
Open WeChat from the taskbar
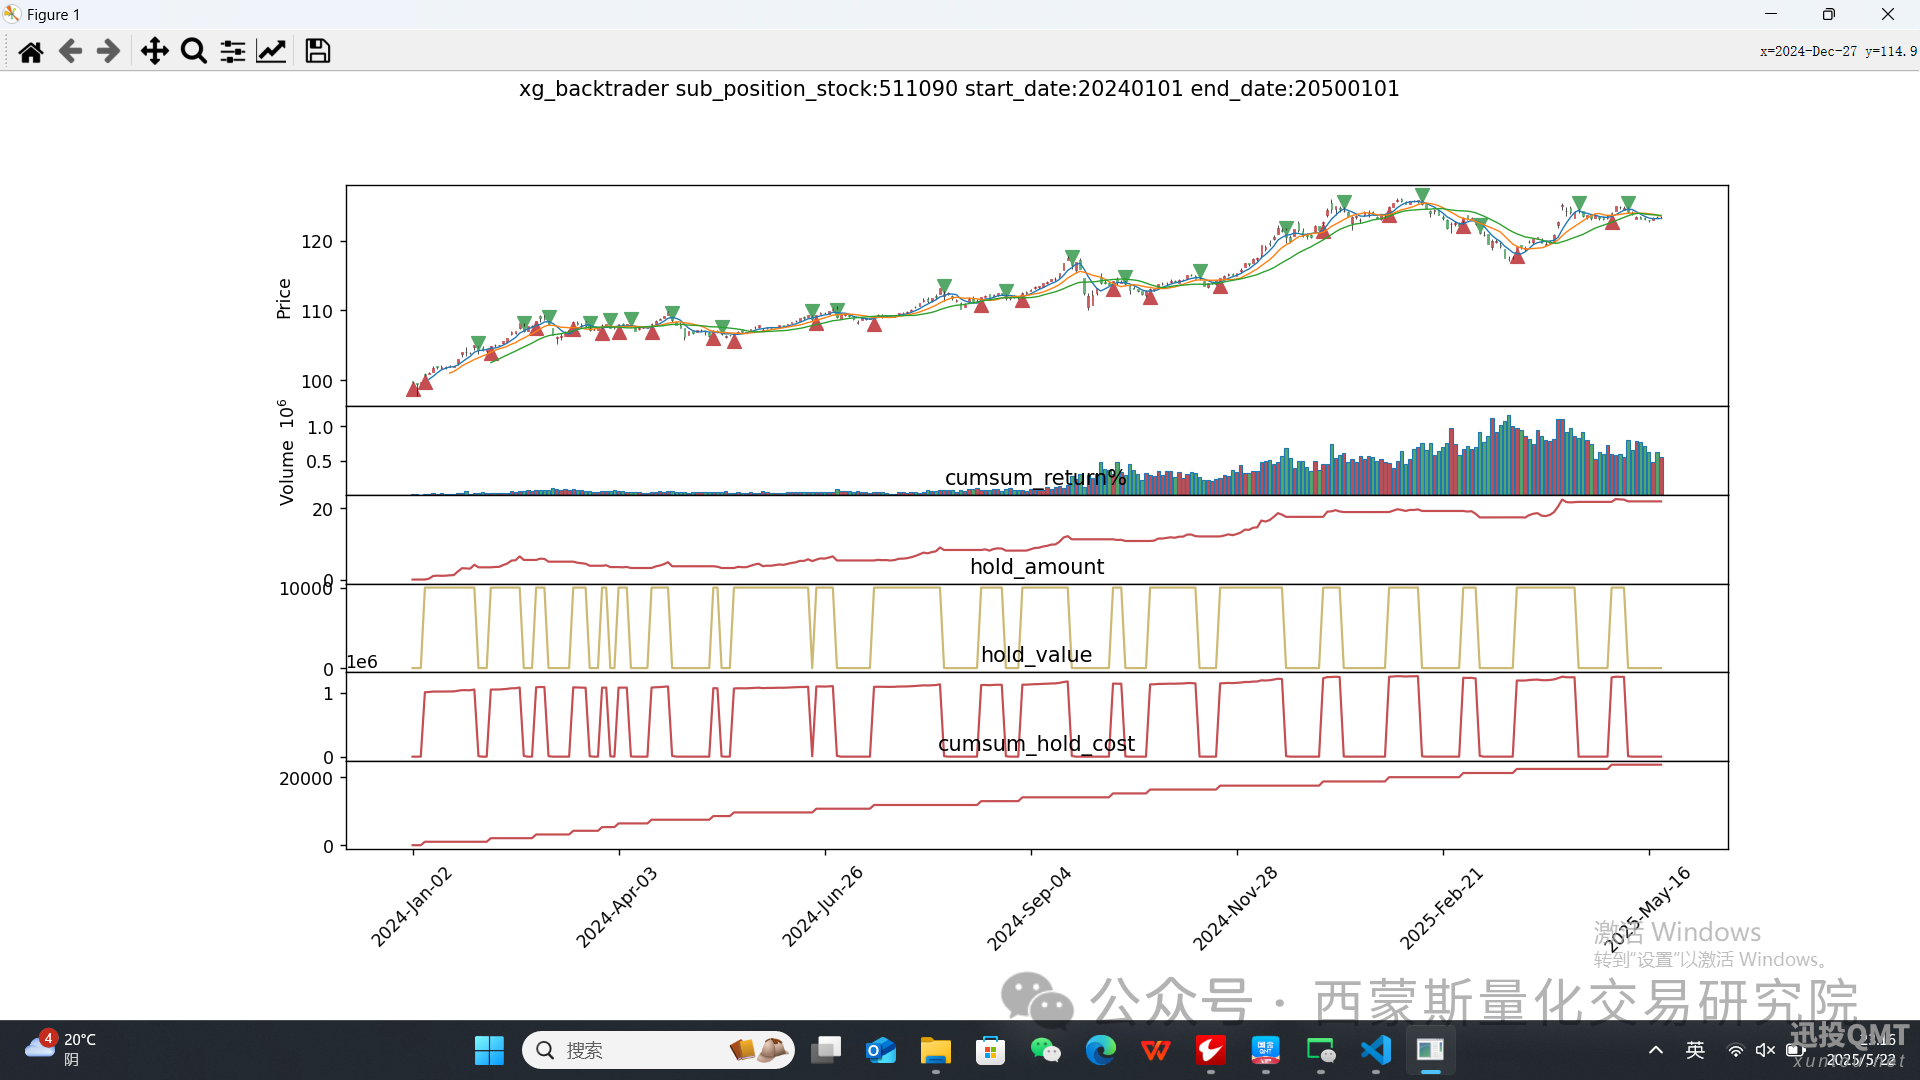pos(1046,1050)
